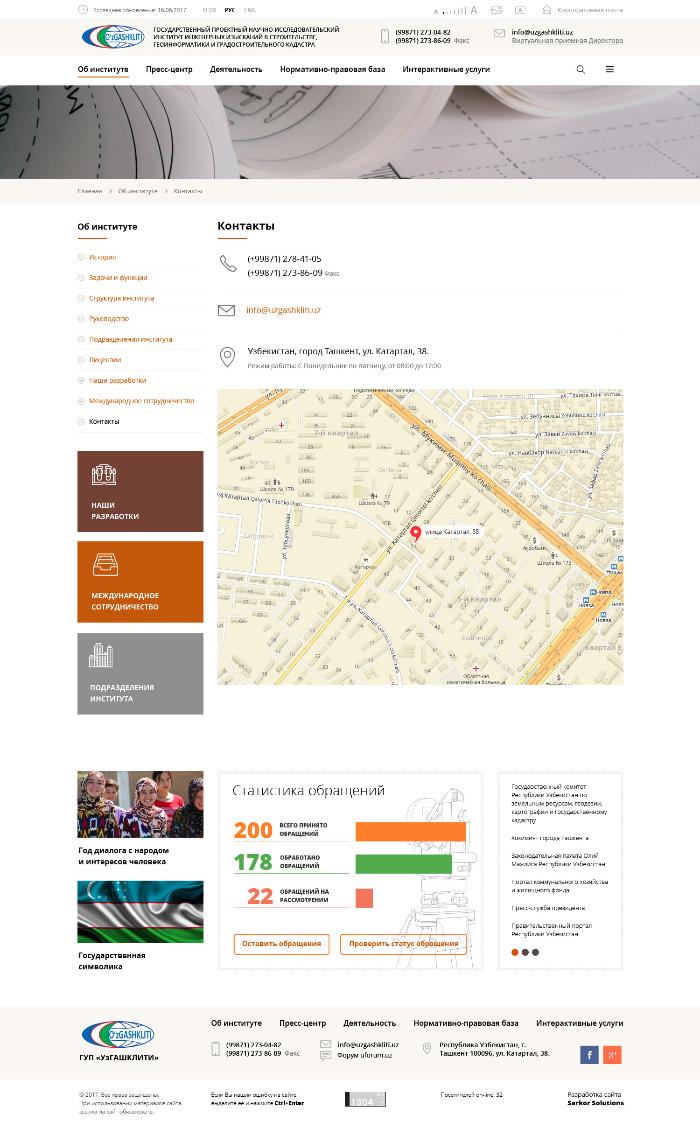This screenshot has height=1128, width=700.
Task: Select the third carousel dot
Action: click(535, 952)
